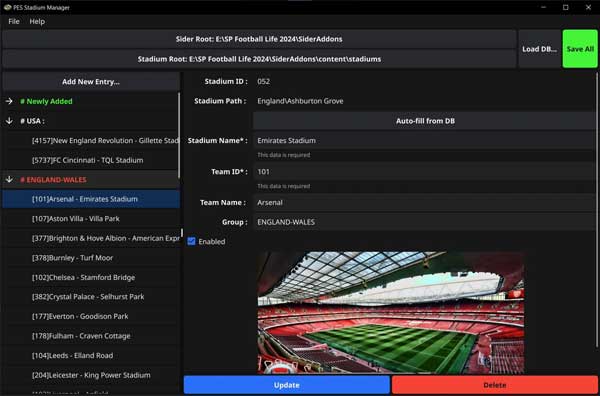
Task: Click the Emirates Stadium preview image
Action: point(391,312)
